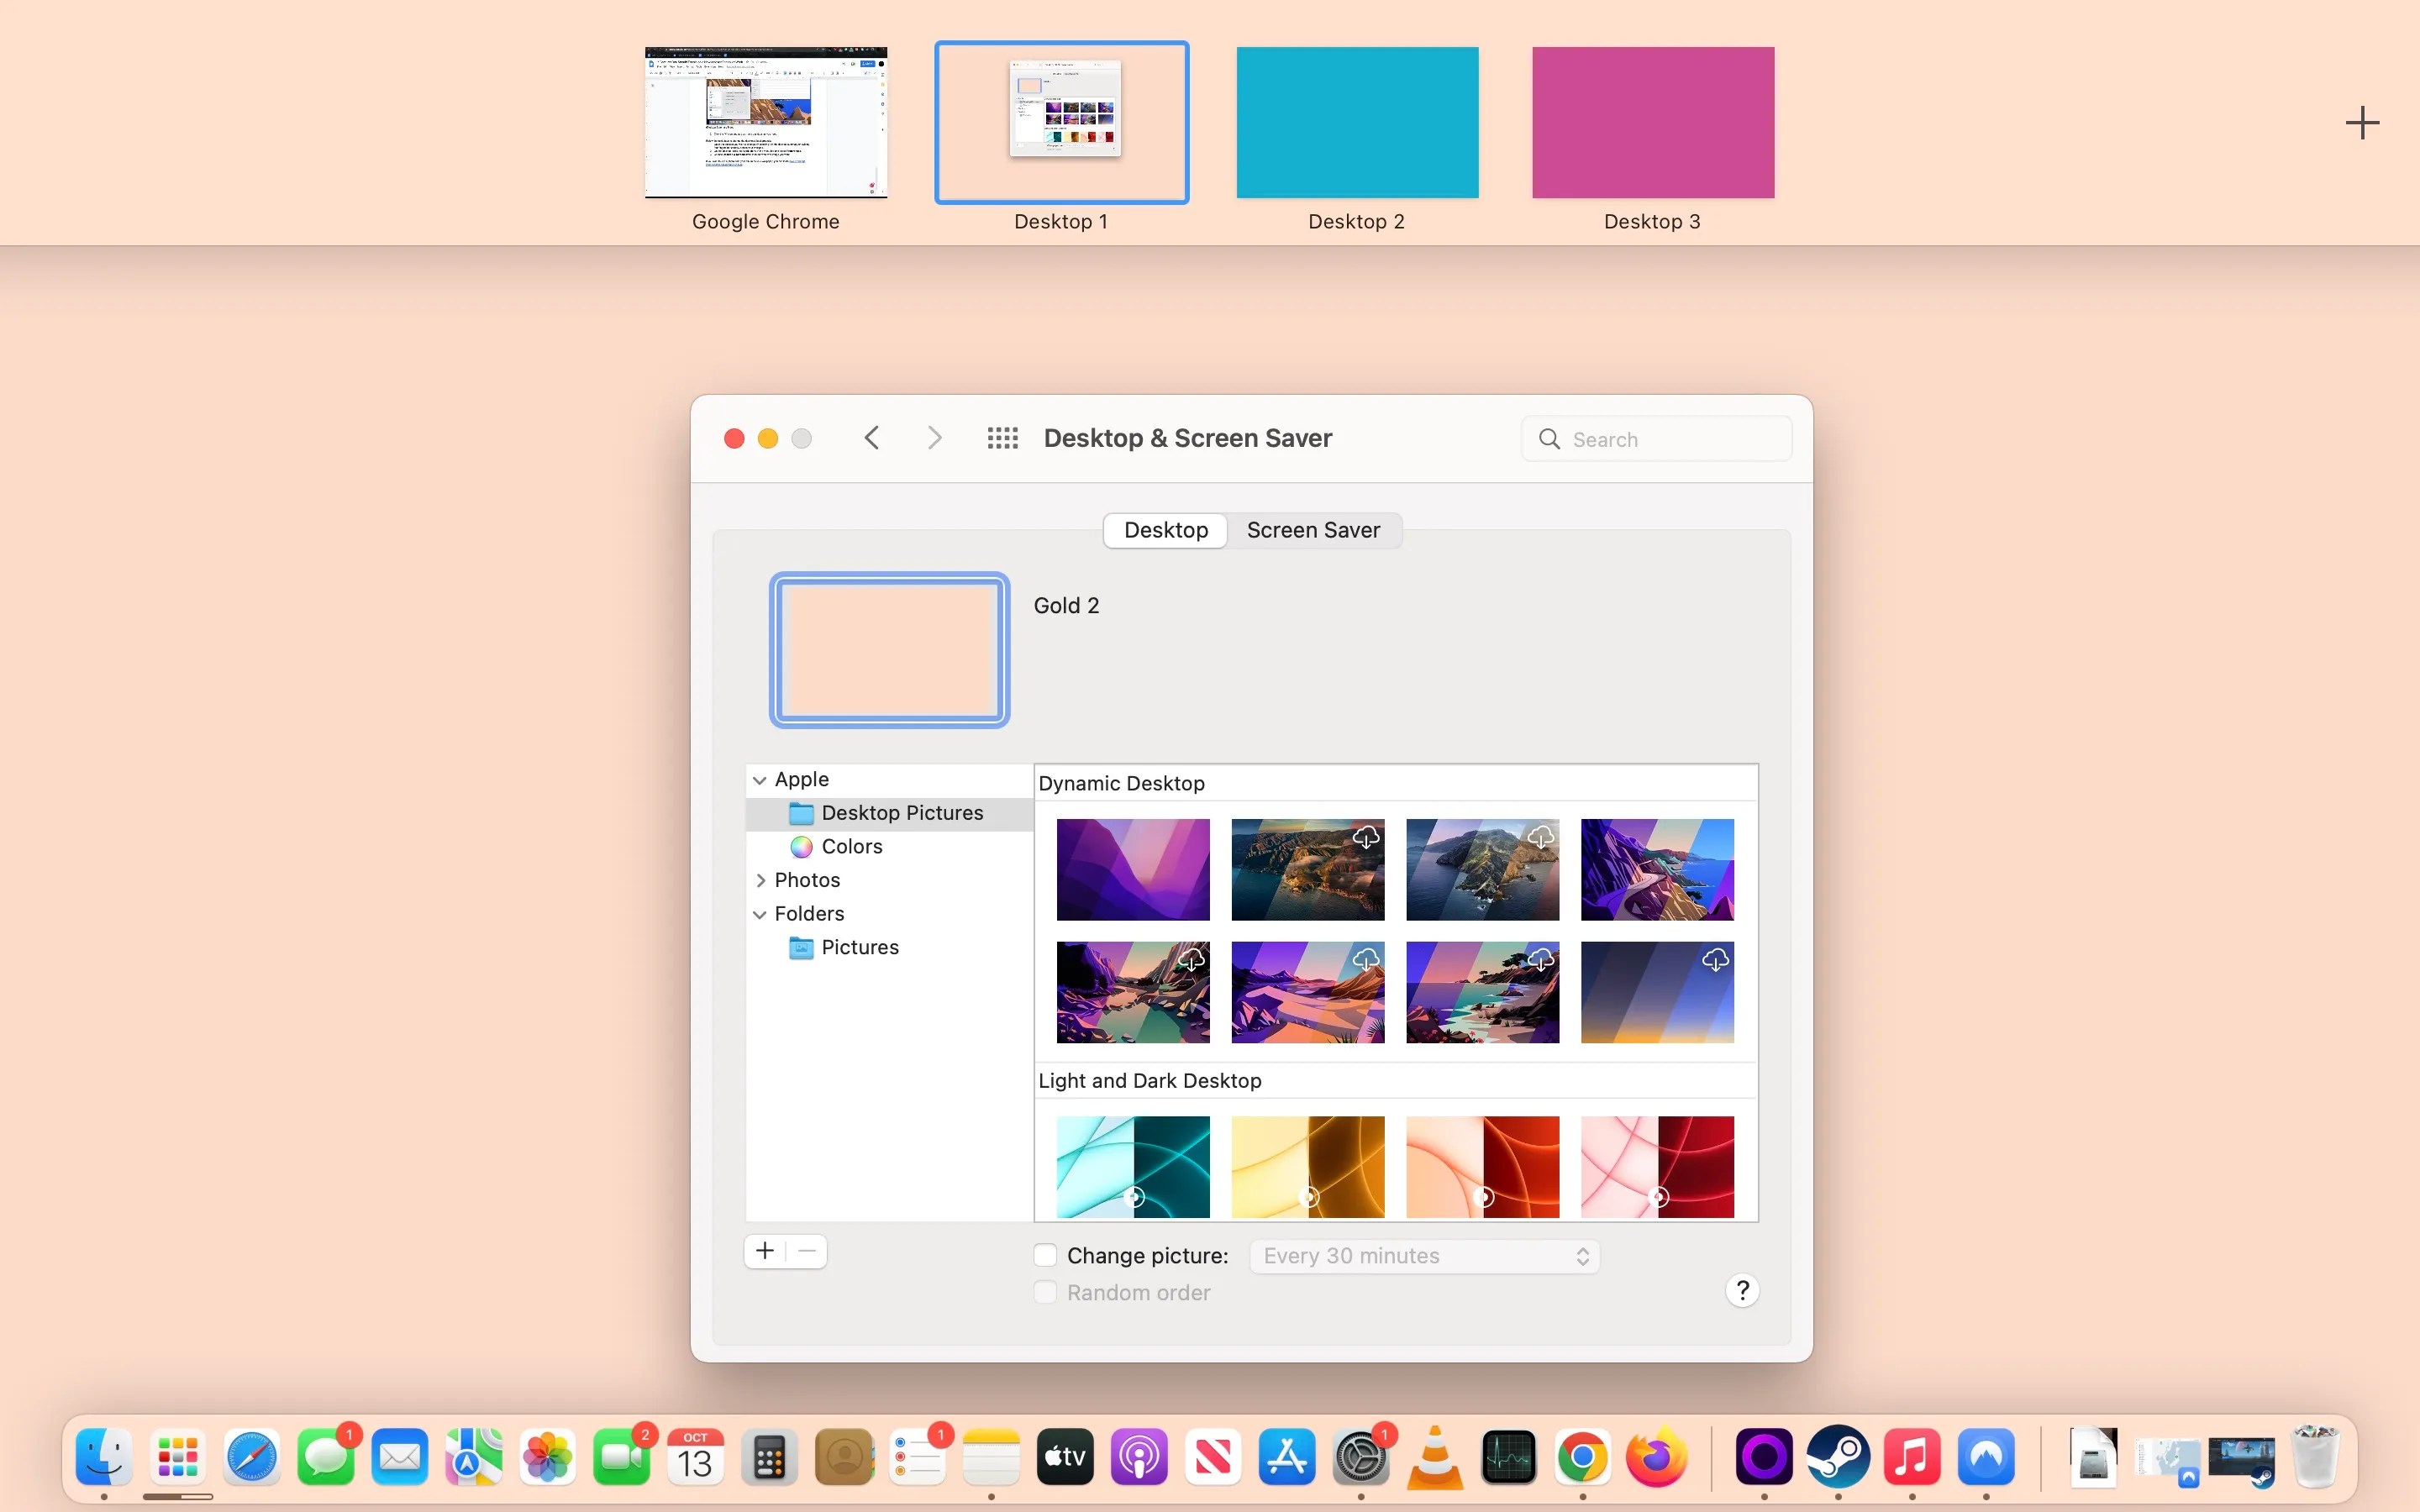Open Firefox from the Dock
The width and height of the screenshot is (2420, 1512).
[x=1657, y=1457]
